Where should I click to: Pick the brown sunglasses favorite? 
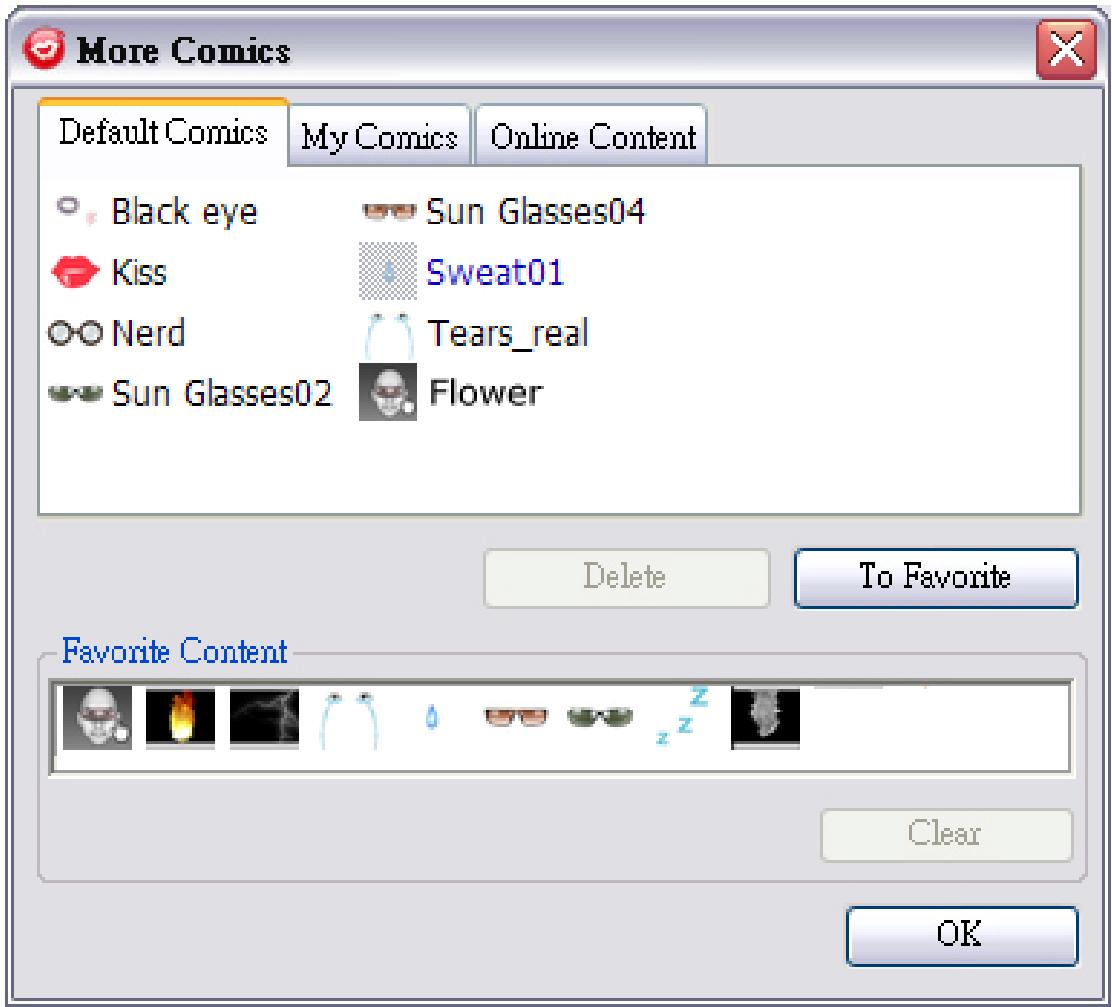516,716
